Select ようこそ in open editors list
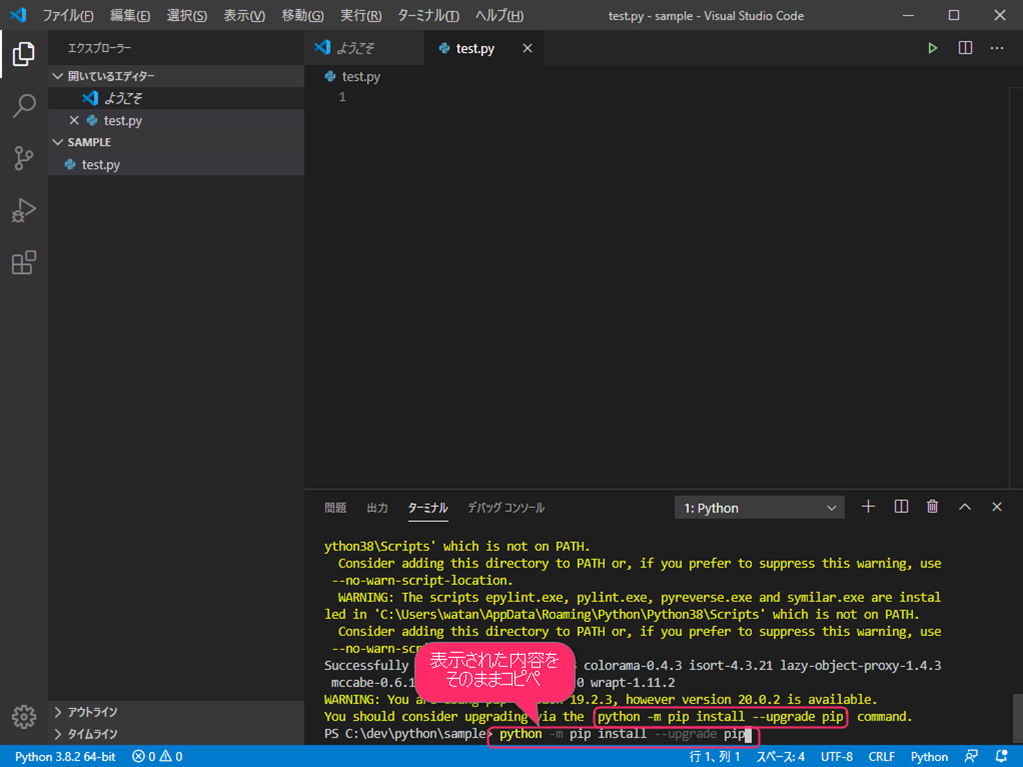Image resolution: width=1023 pixels, height=767 pixels. 176,98
